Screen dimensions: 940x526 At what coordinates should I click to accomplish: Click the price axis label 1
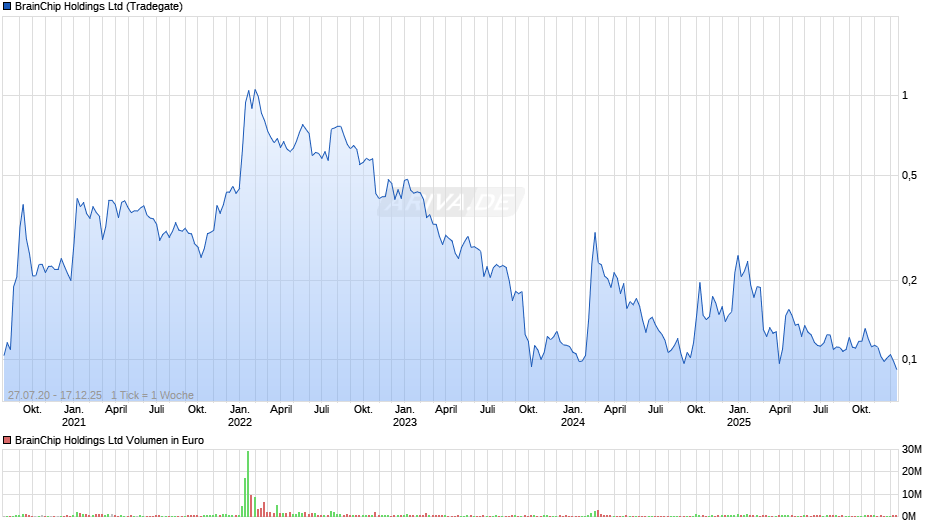(x=905, y=95)
